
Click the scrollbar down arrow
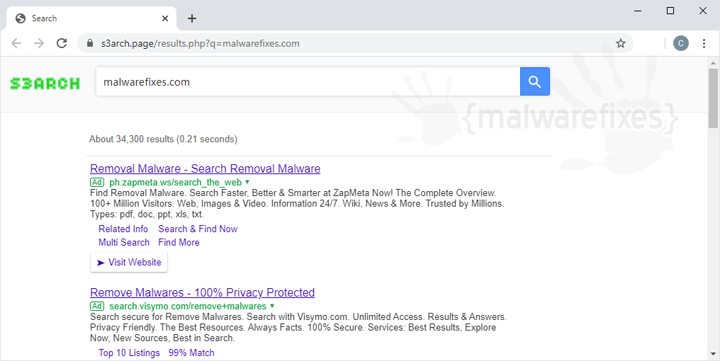tap(713, 354)
